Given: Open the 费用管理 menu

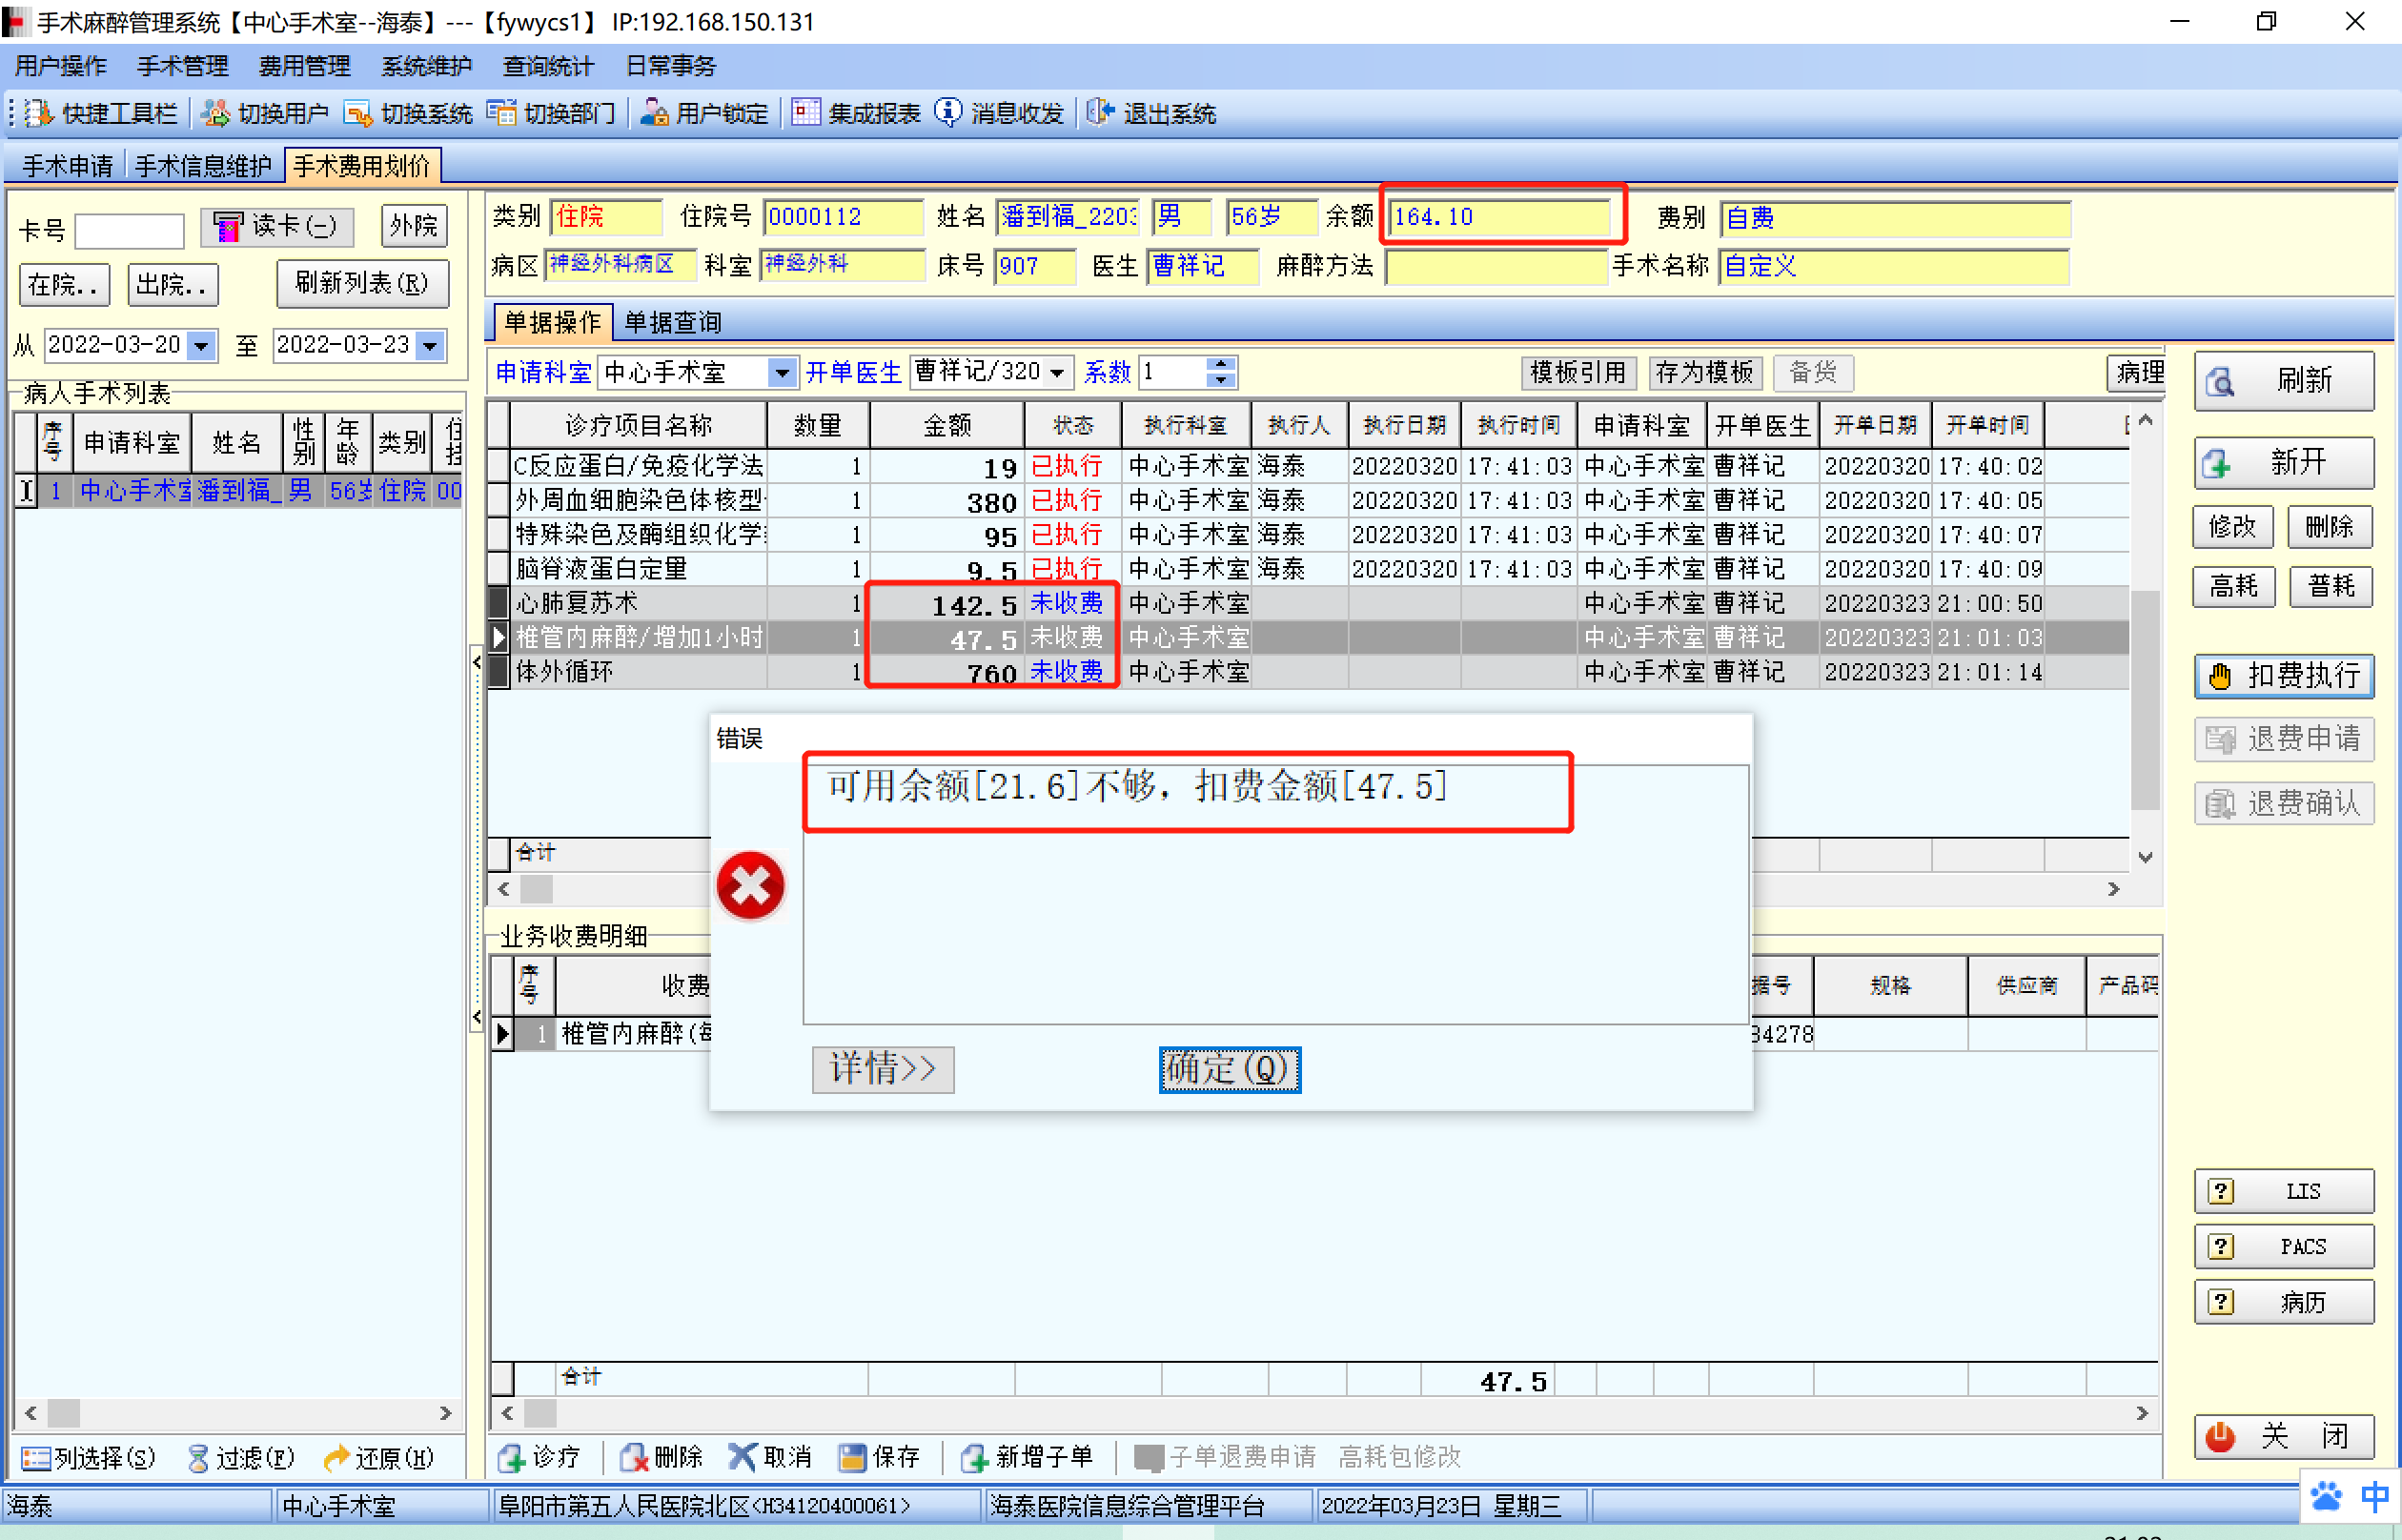Looking at the screenshot, I should coord(304,66).
